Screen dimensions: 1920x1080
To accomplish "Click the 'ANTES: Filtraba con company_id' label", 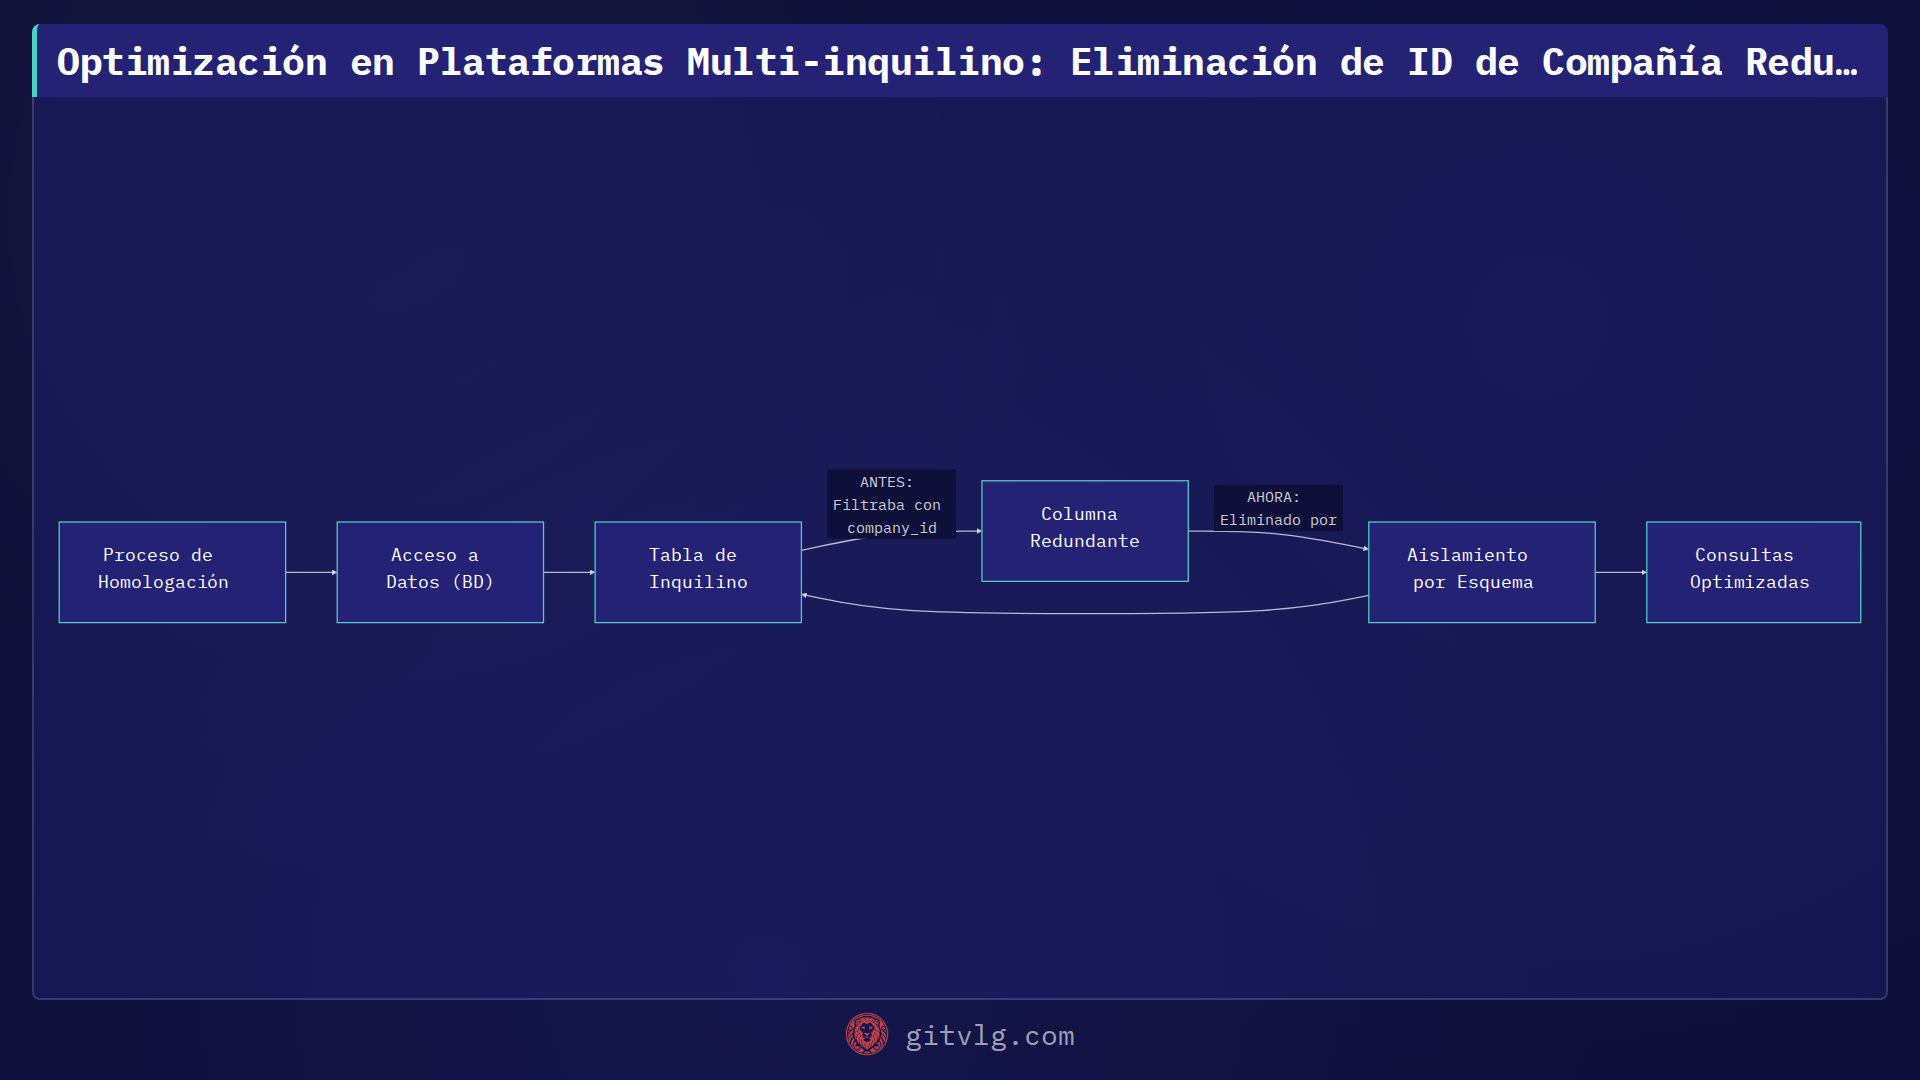I will click(891, 505).
